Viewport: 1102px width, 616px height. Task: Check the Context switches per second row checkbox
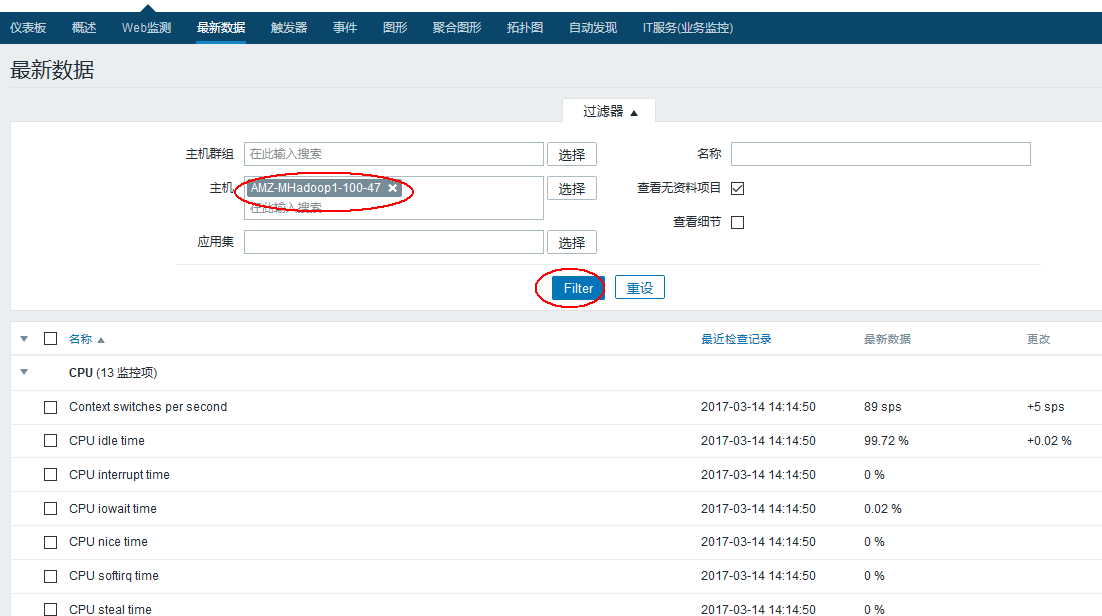(50, 407)
